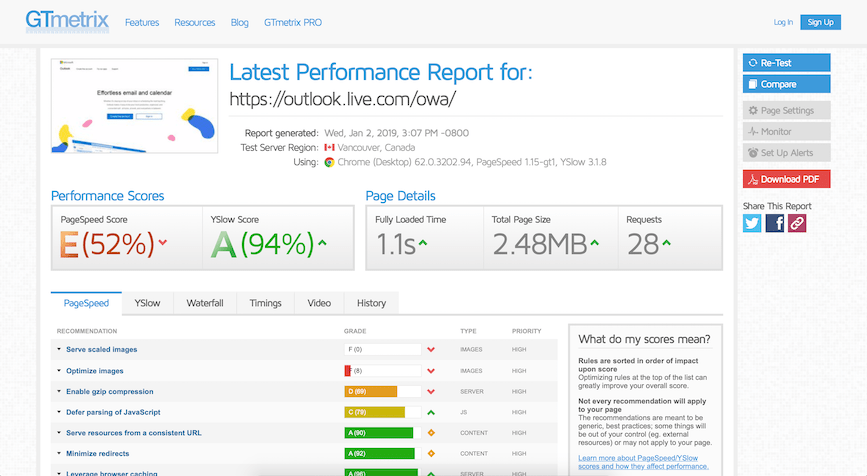Open Features in top navigation
This screenshot has width=867, height=476.
[142, 23]
